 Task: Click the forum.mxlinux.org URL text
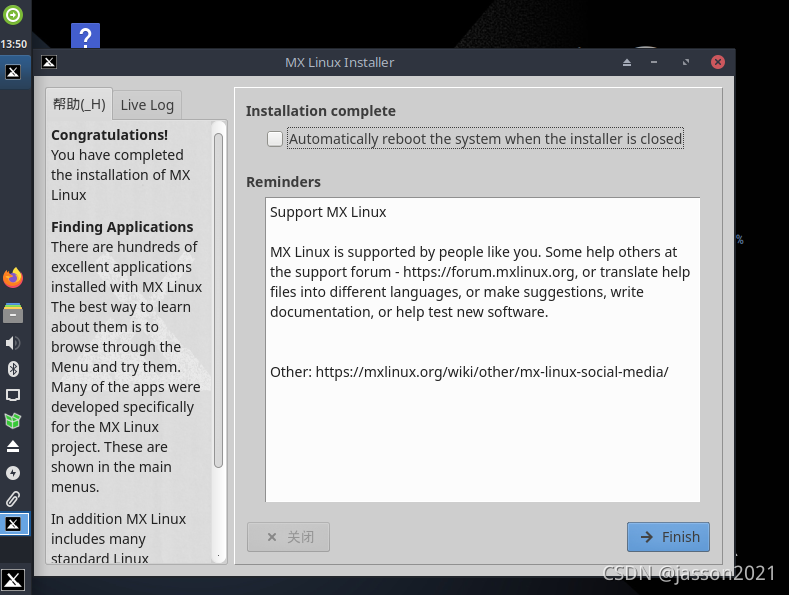489,272
